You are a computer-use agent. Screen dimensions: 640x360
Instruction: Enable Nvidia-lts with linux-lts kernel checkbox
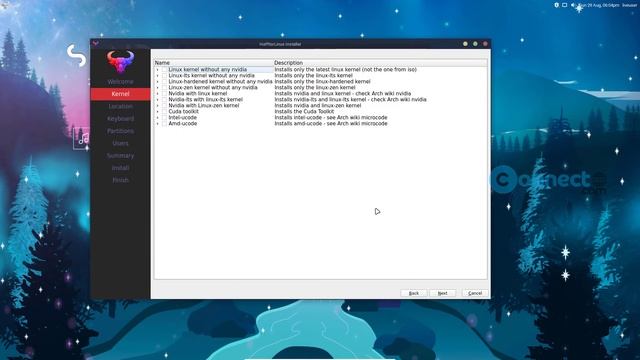[164, 100]
